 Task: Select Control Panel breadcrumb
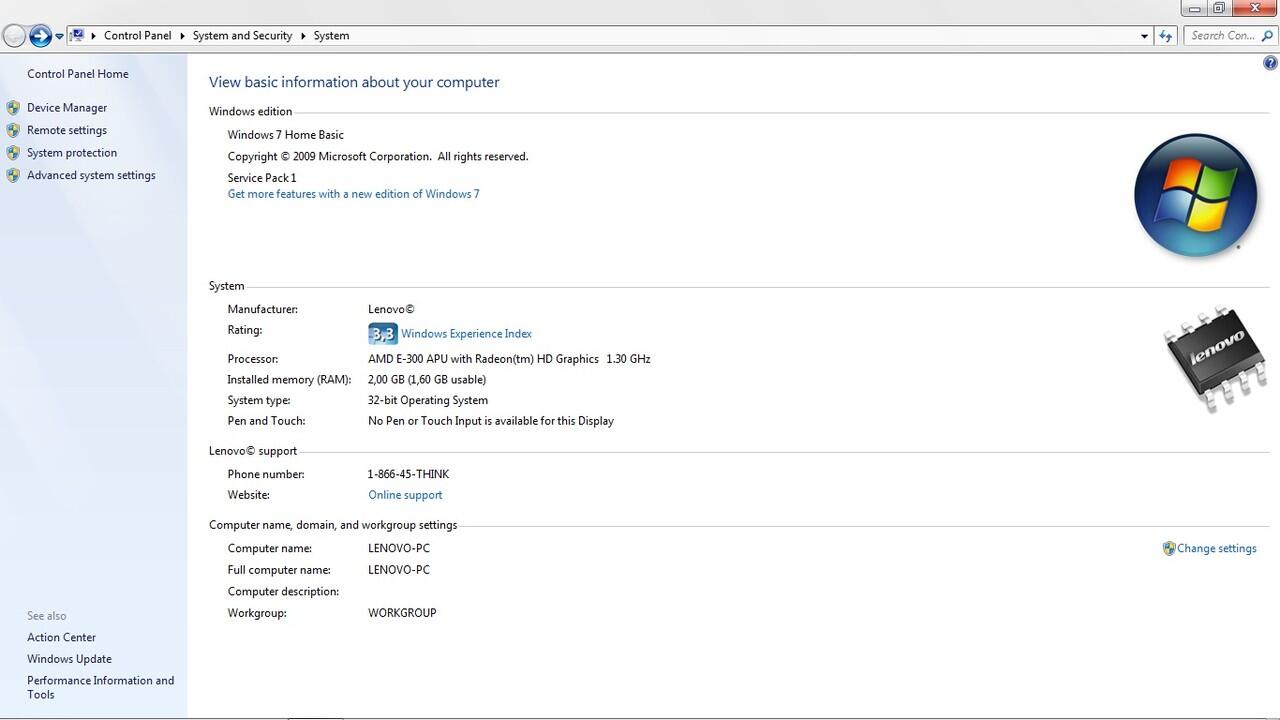click(x=137, y=35)
